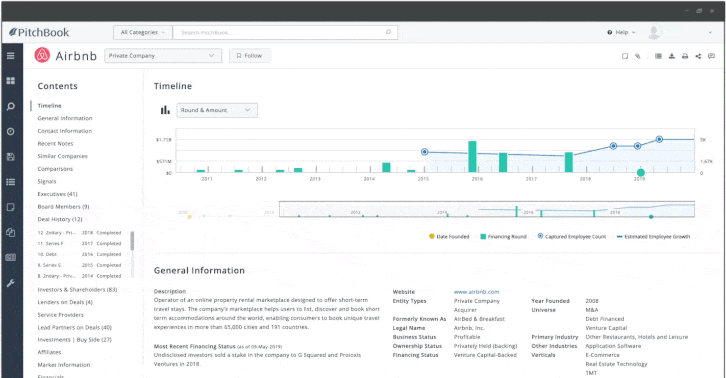This screenshot has width=726, height=378.
Task: Click the large green dot at 2019
Action: click(641, 172)
